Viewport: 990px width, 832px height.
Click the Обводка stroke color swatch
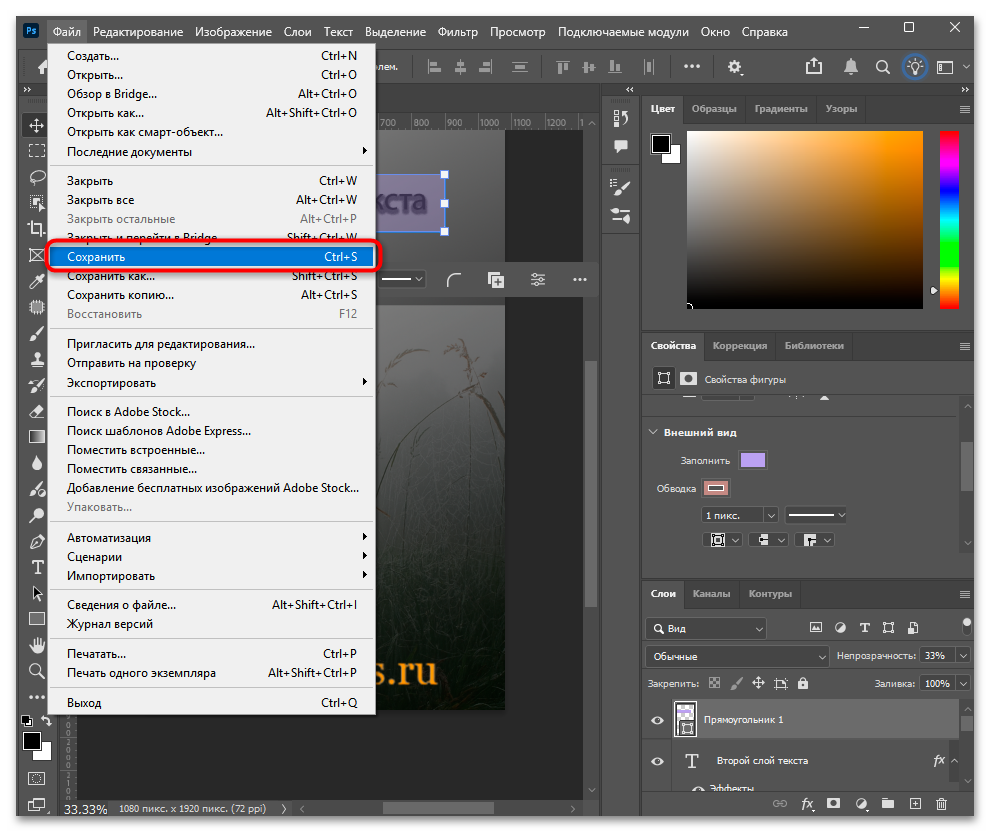pyautogui.click(x=716, y=488)
